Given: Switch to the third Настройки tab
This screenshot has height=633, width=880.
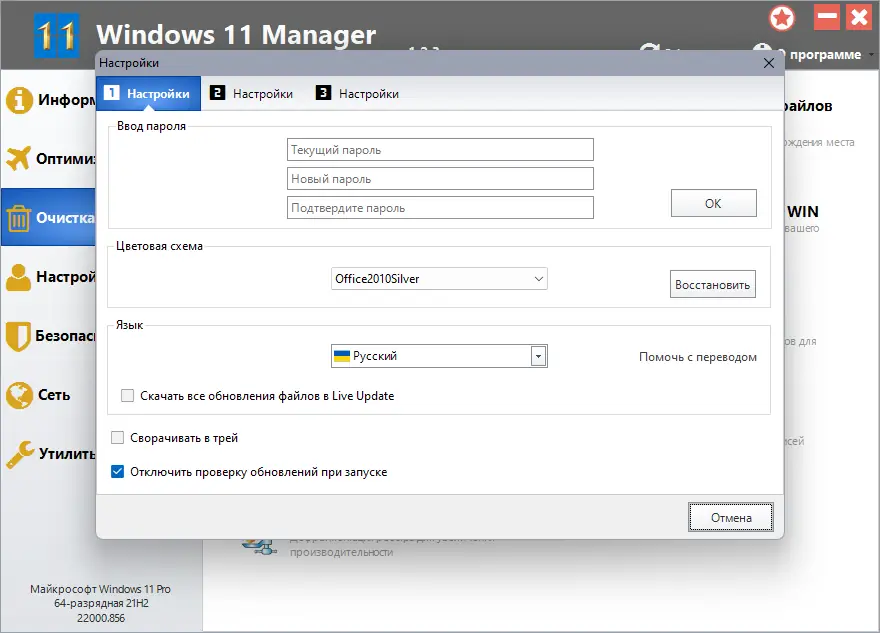Looking at the screenshot, I should point(358,93).
